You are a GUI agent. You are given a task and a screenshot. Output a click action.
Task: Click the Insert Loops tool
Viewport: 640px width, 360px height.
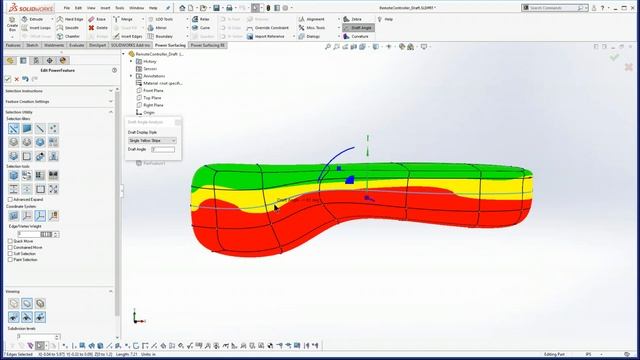coord(36,28)
